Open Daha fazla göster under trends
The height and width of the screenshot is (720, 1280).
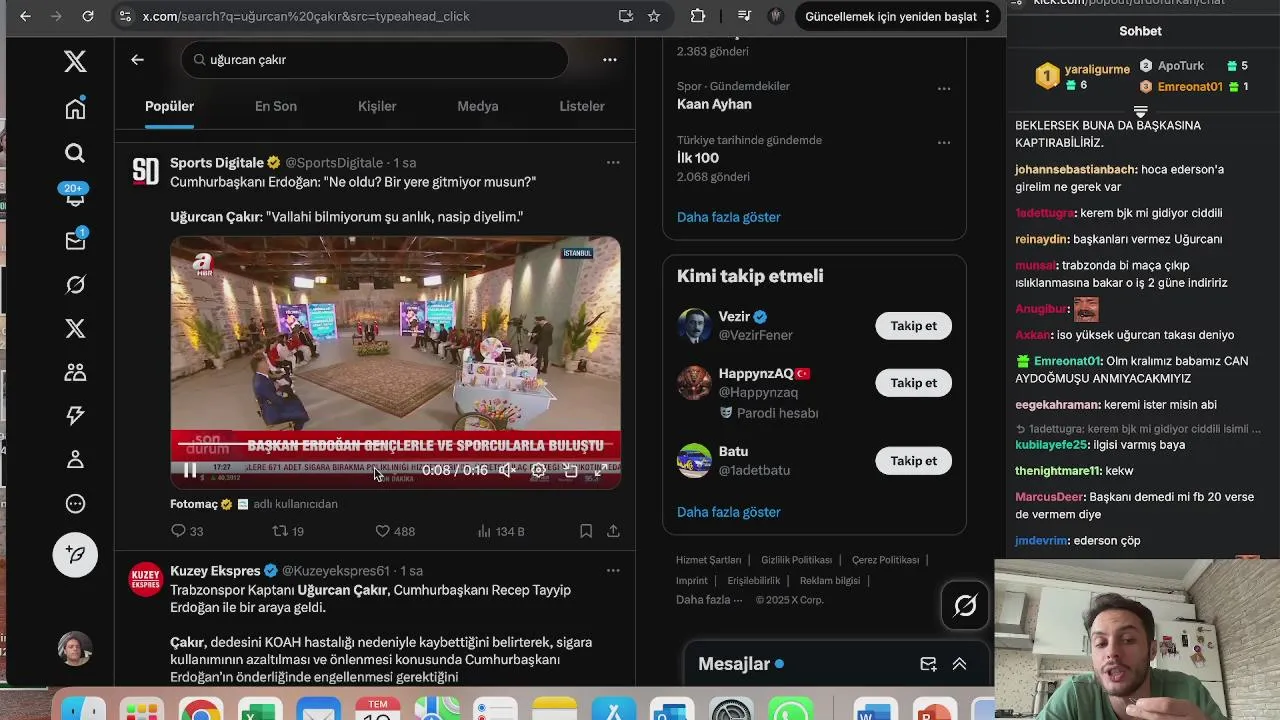click(x=728, y=217)
